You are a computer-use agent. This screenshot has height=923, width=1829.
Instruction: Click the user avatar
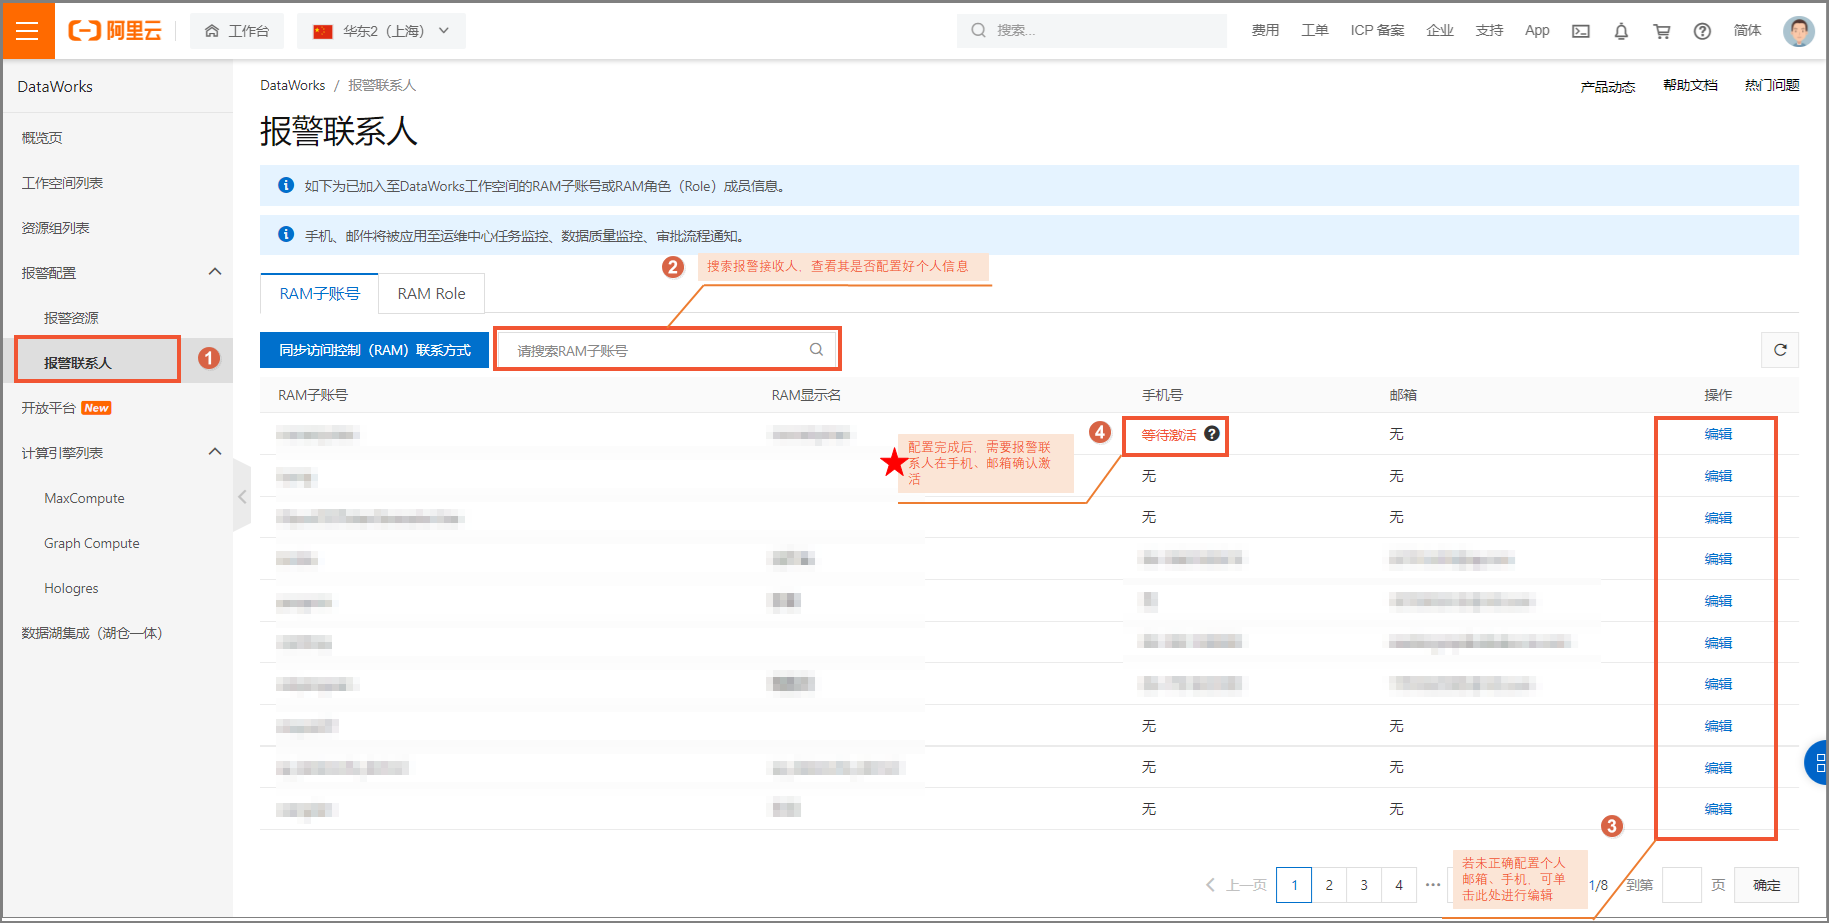1798,31
